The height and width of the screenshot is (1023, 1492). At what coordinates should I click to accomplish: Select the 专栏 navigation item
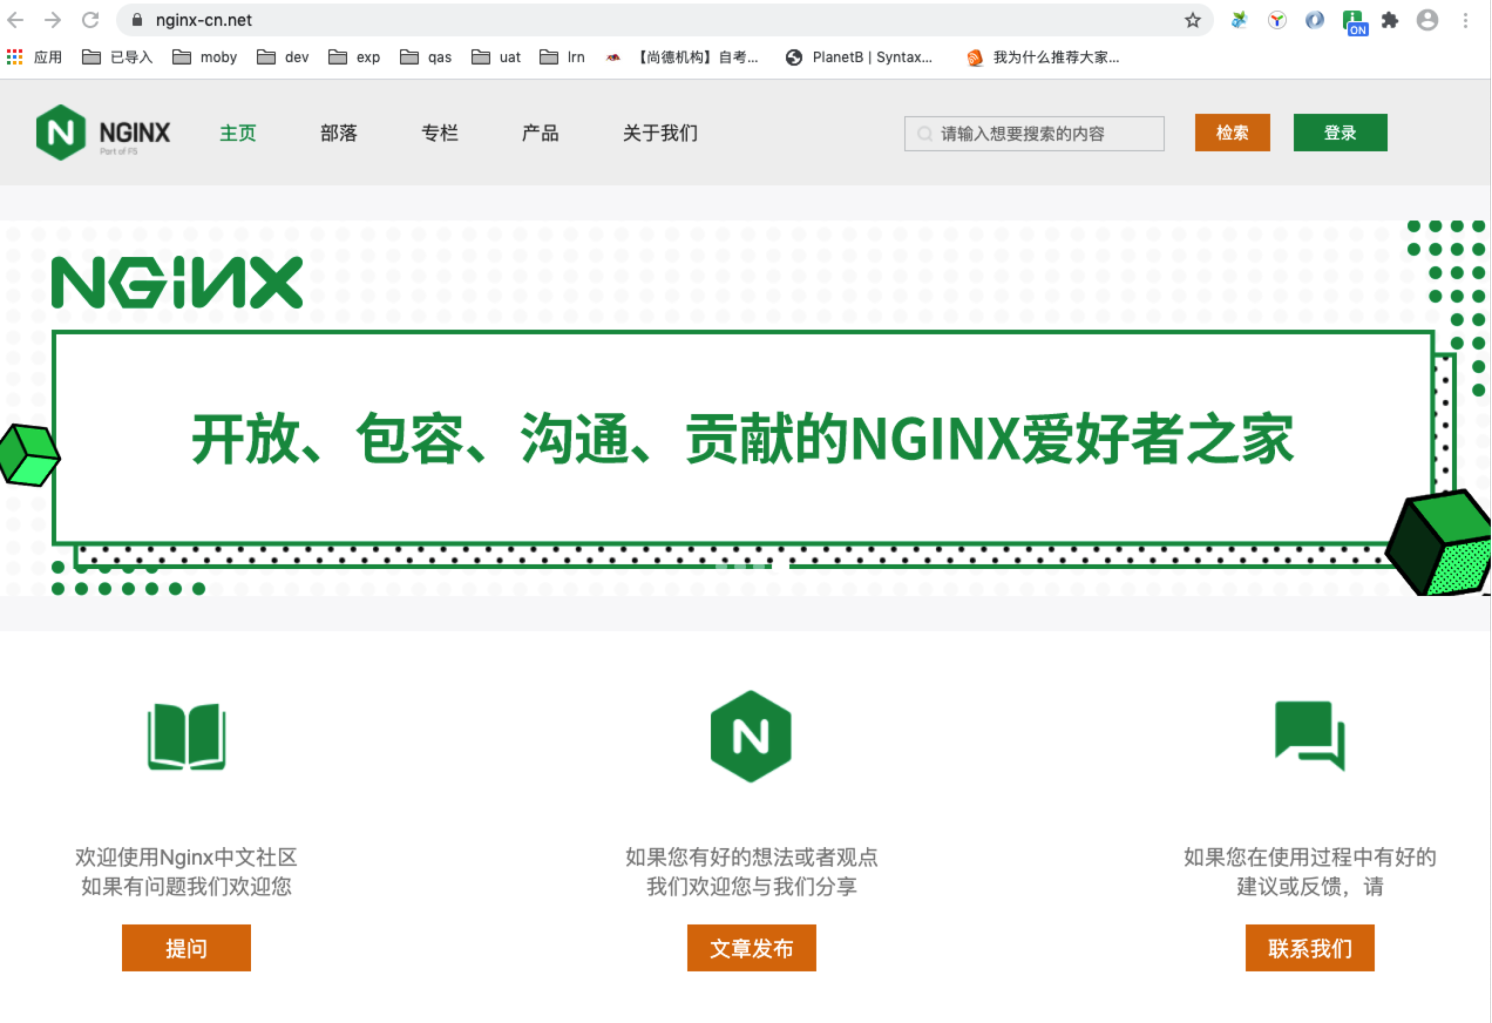(x=440, y=133)
